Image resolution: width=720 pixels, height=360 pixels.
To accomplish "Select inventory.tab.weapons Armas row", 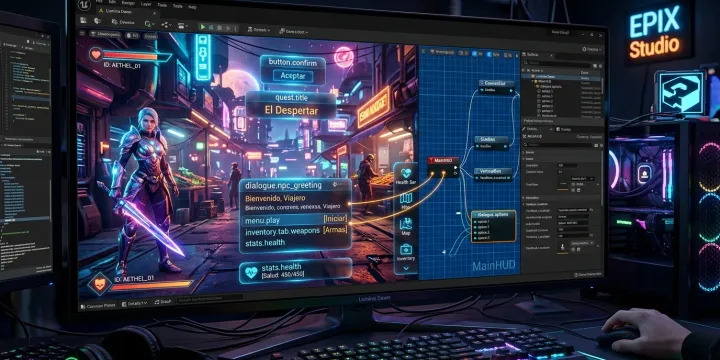I will (296, 231).
